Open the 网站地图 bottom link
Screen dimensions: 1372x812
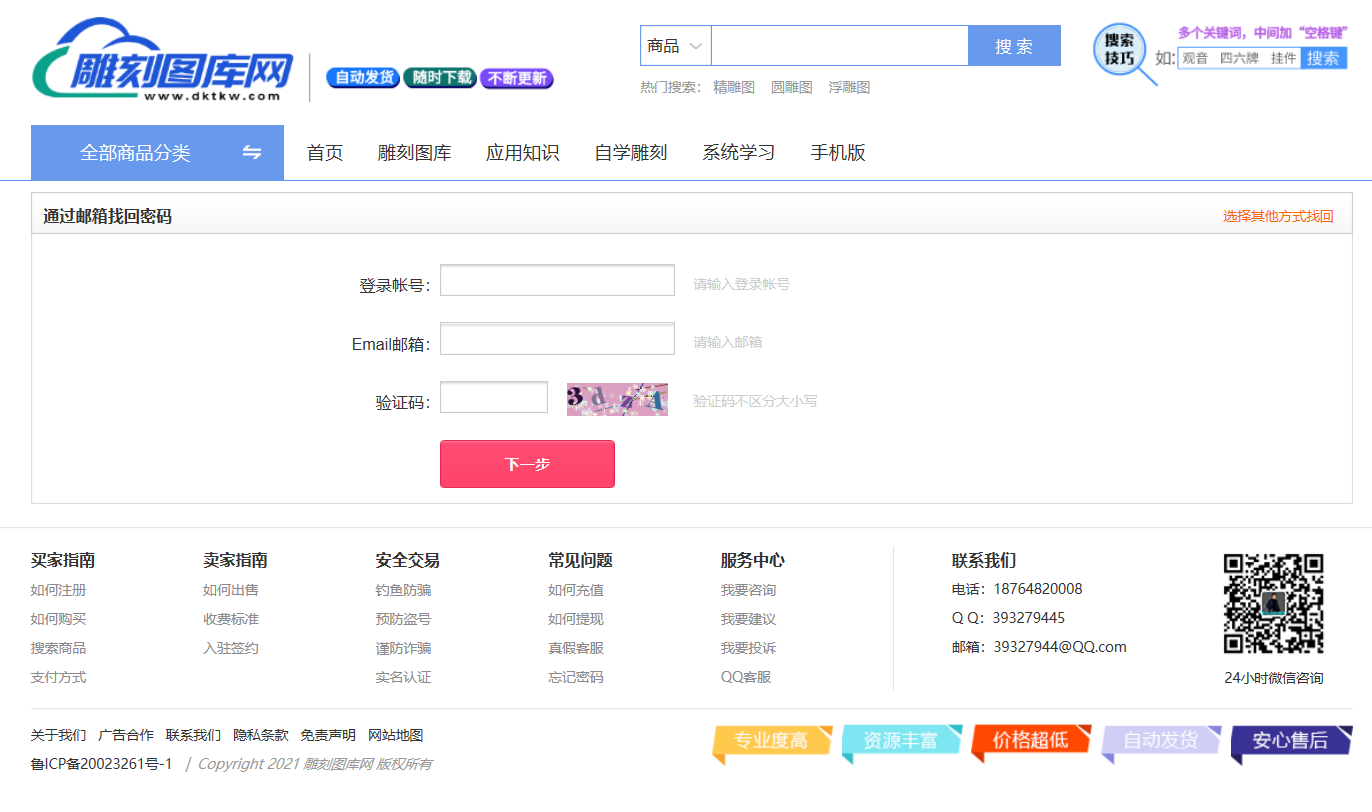(x=396, y=735)
